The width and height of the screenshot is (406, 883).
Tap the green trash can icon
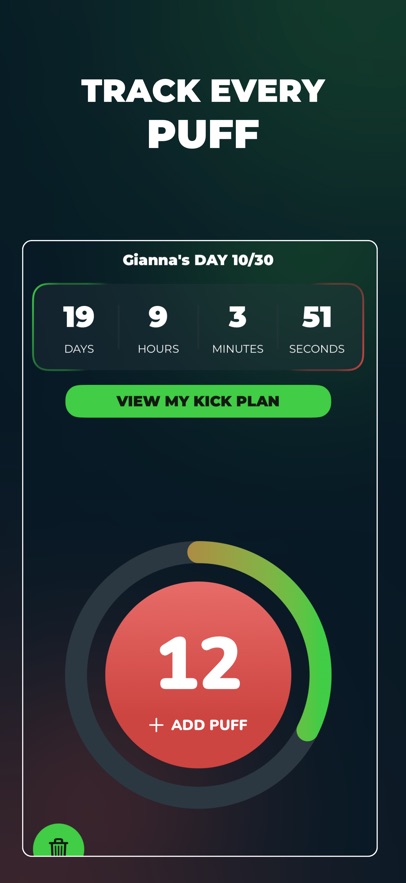pos(59,841)
